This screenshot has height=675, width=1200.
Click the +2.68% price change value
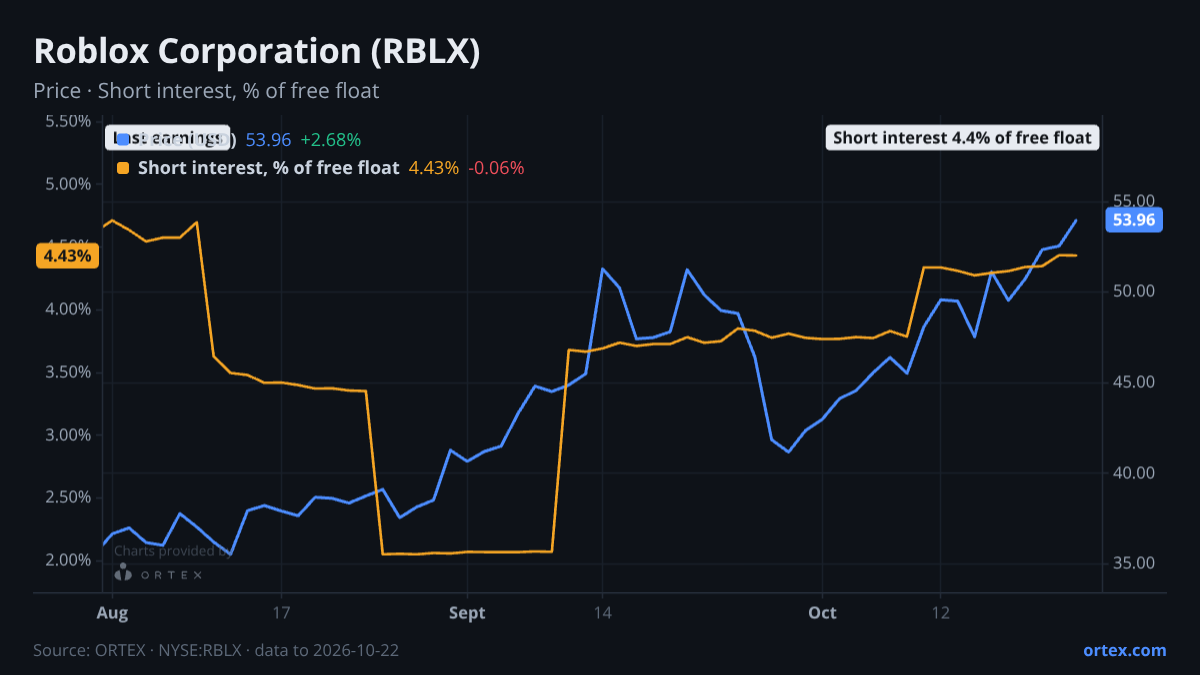tap(331, 139)
